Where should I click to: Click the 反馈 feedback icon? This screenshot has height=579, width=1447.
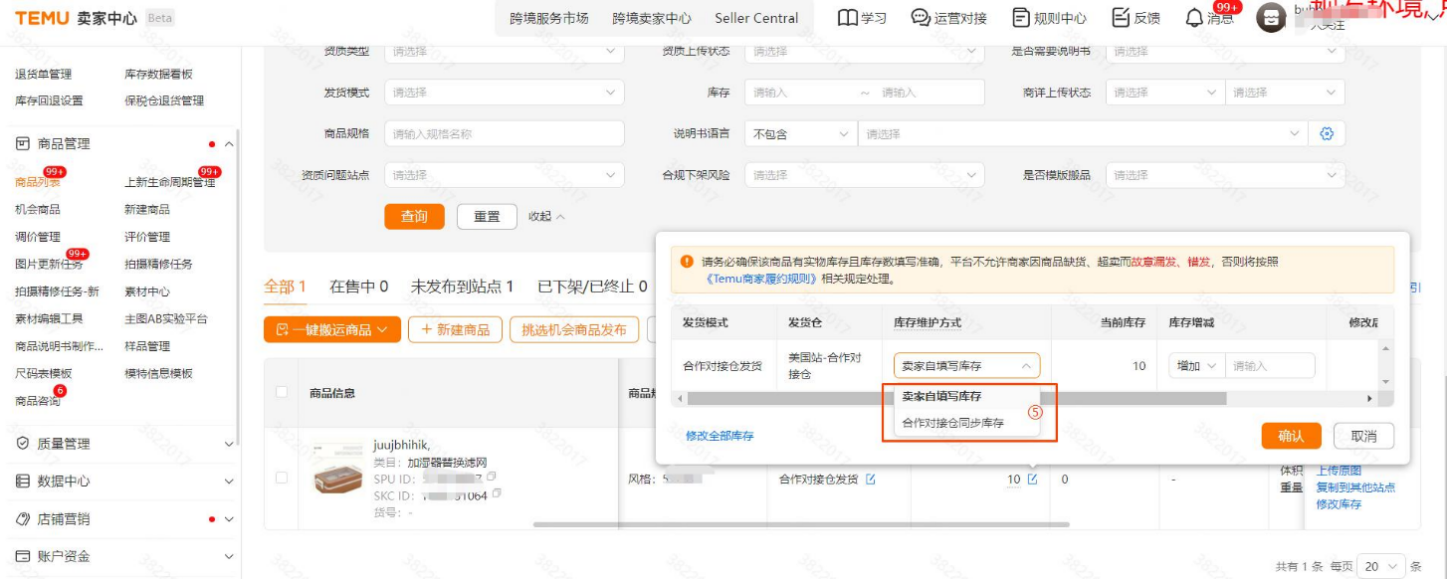1124,17
